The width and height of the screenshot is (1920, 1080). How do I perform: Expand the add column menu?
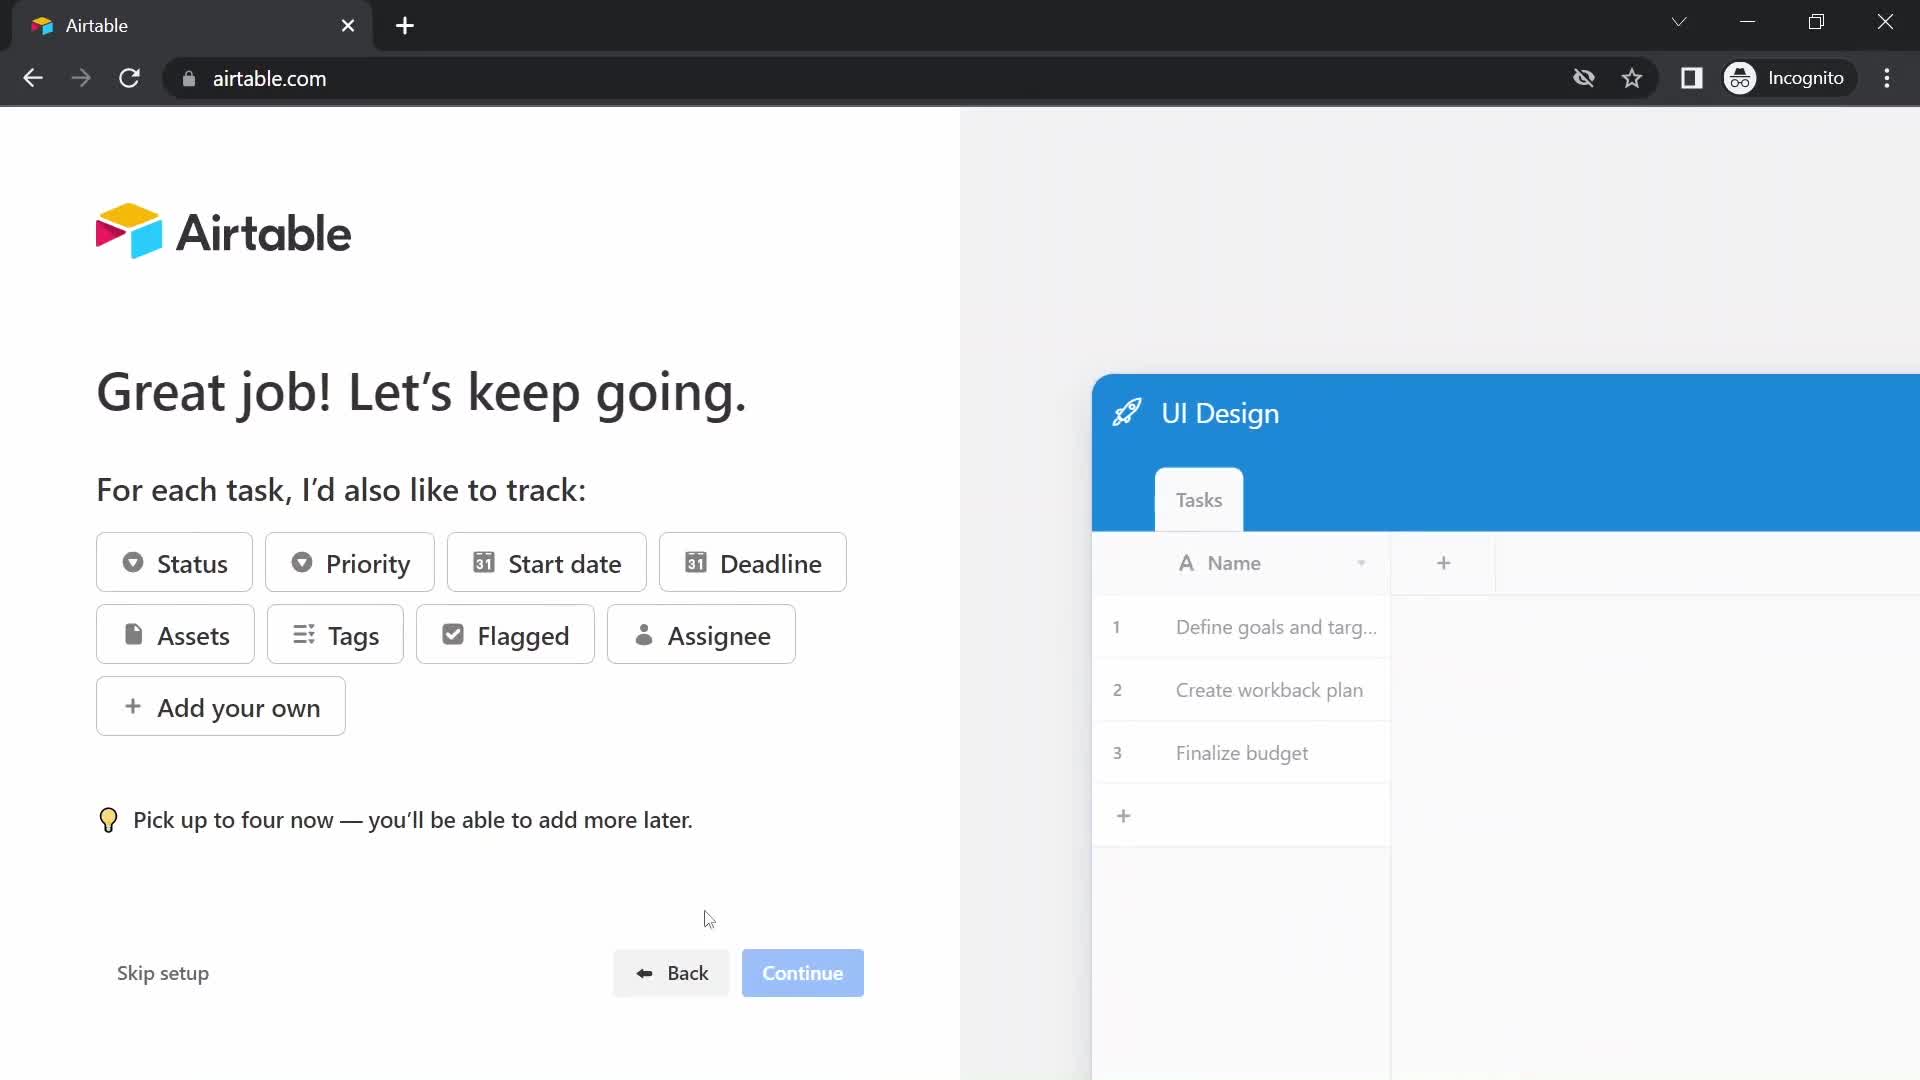pos(1443,562)
